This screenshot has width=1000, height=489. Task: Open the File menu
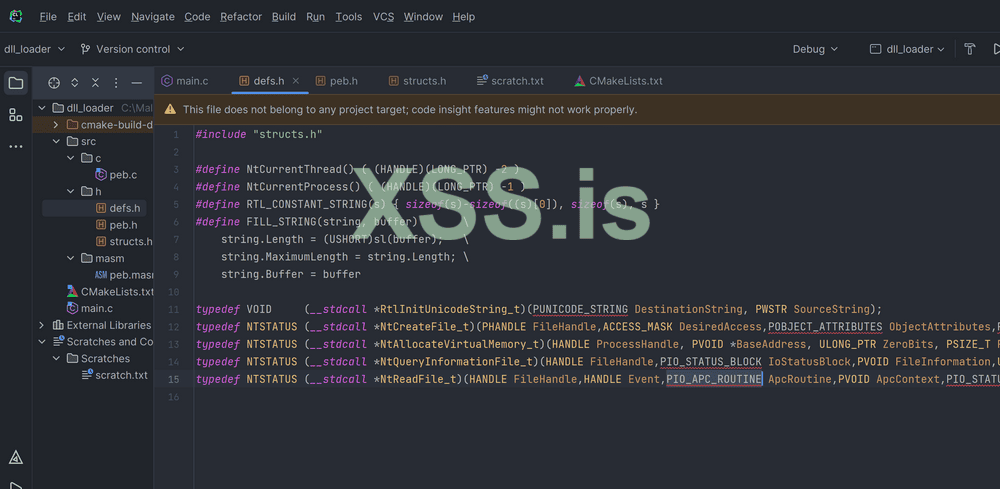pos(48,17)
